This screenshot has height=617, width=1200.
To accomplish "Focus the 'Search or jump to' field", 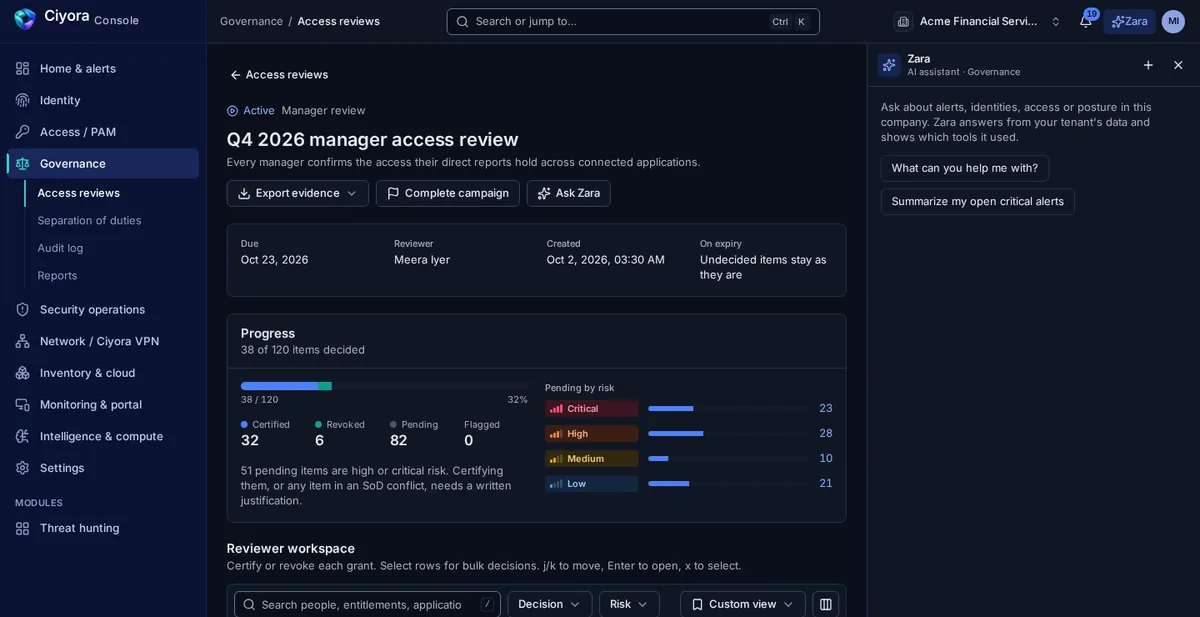I will coord(633,21).
